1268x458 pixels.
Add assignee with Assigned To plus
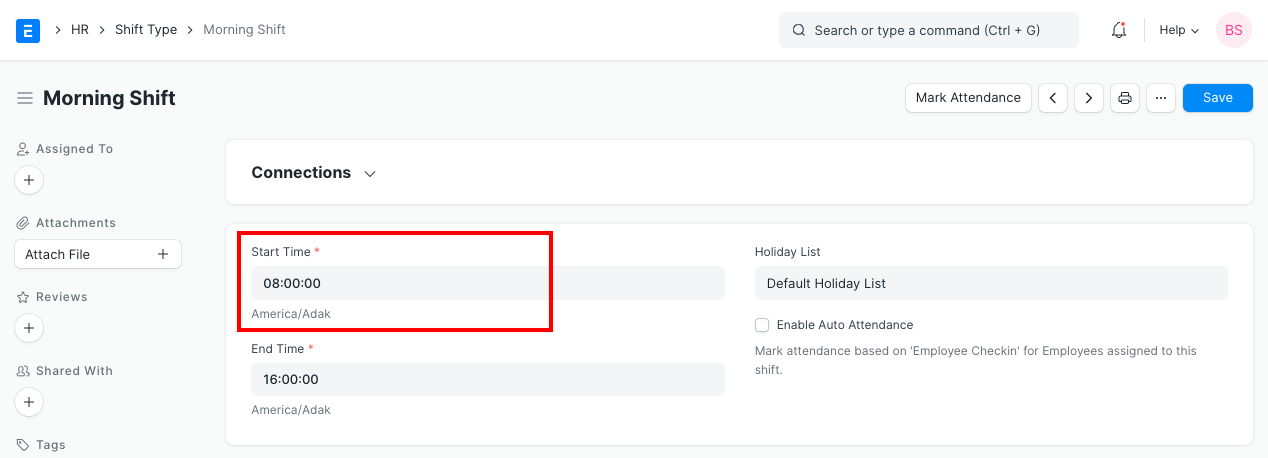coord(29,181)
